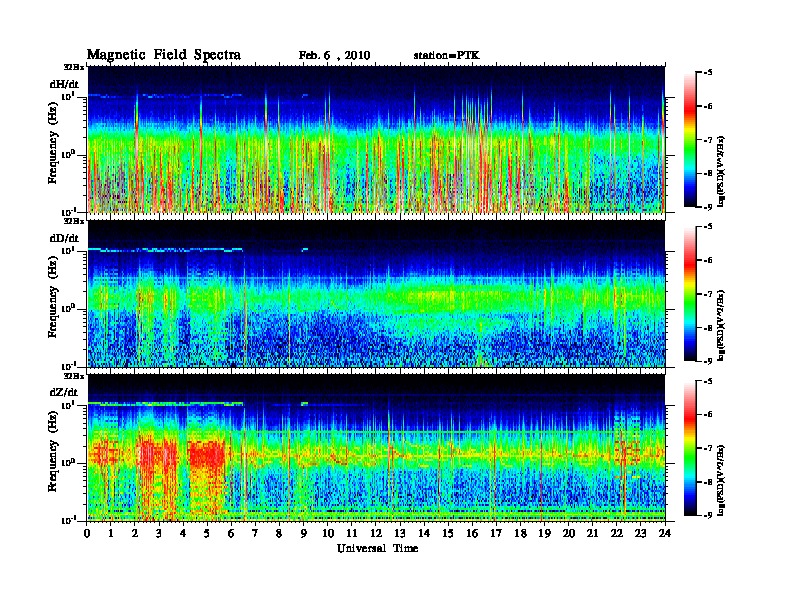Click the dZ/dt colorbar log PSD unit label
This screenshot has width=792, height=612.
point(722,480)
